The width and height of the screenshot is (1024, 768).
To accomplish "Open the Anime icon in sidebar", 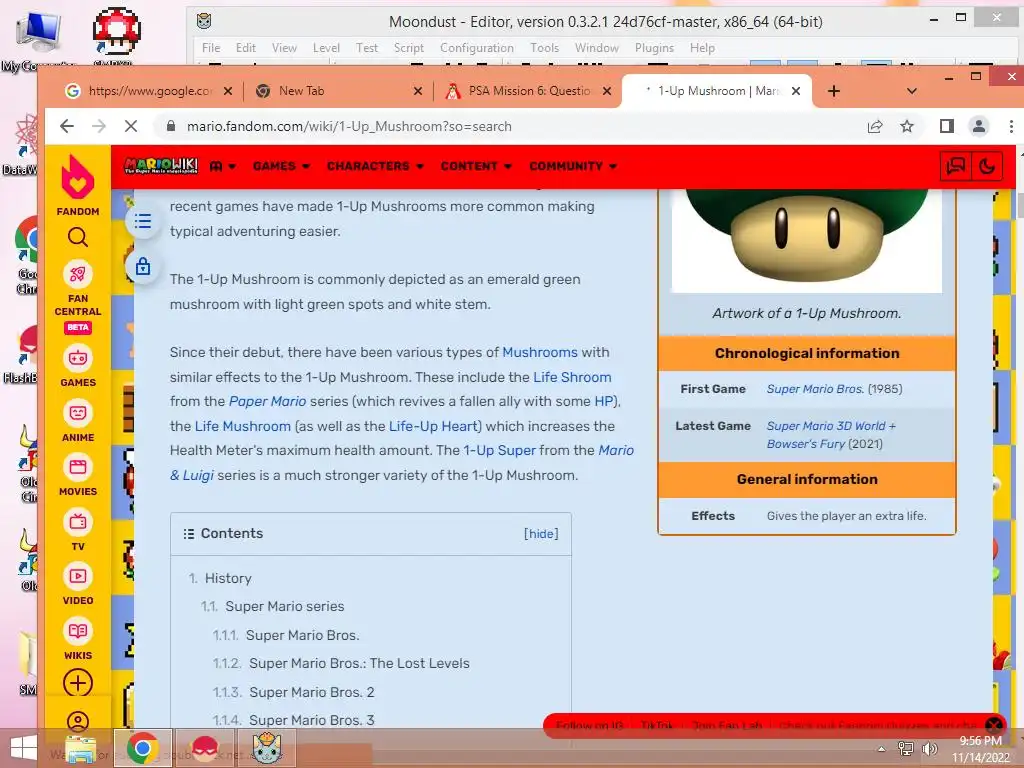I will point(78,413).
